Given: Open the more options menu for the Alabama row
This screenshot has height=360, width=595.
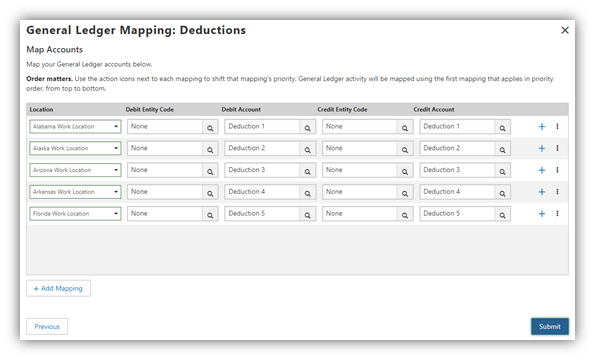Looking at the screenshot, I should 557,126.
